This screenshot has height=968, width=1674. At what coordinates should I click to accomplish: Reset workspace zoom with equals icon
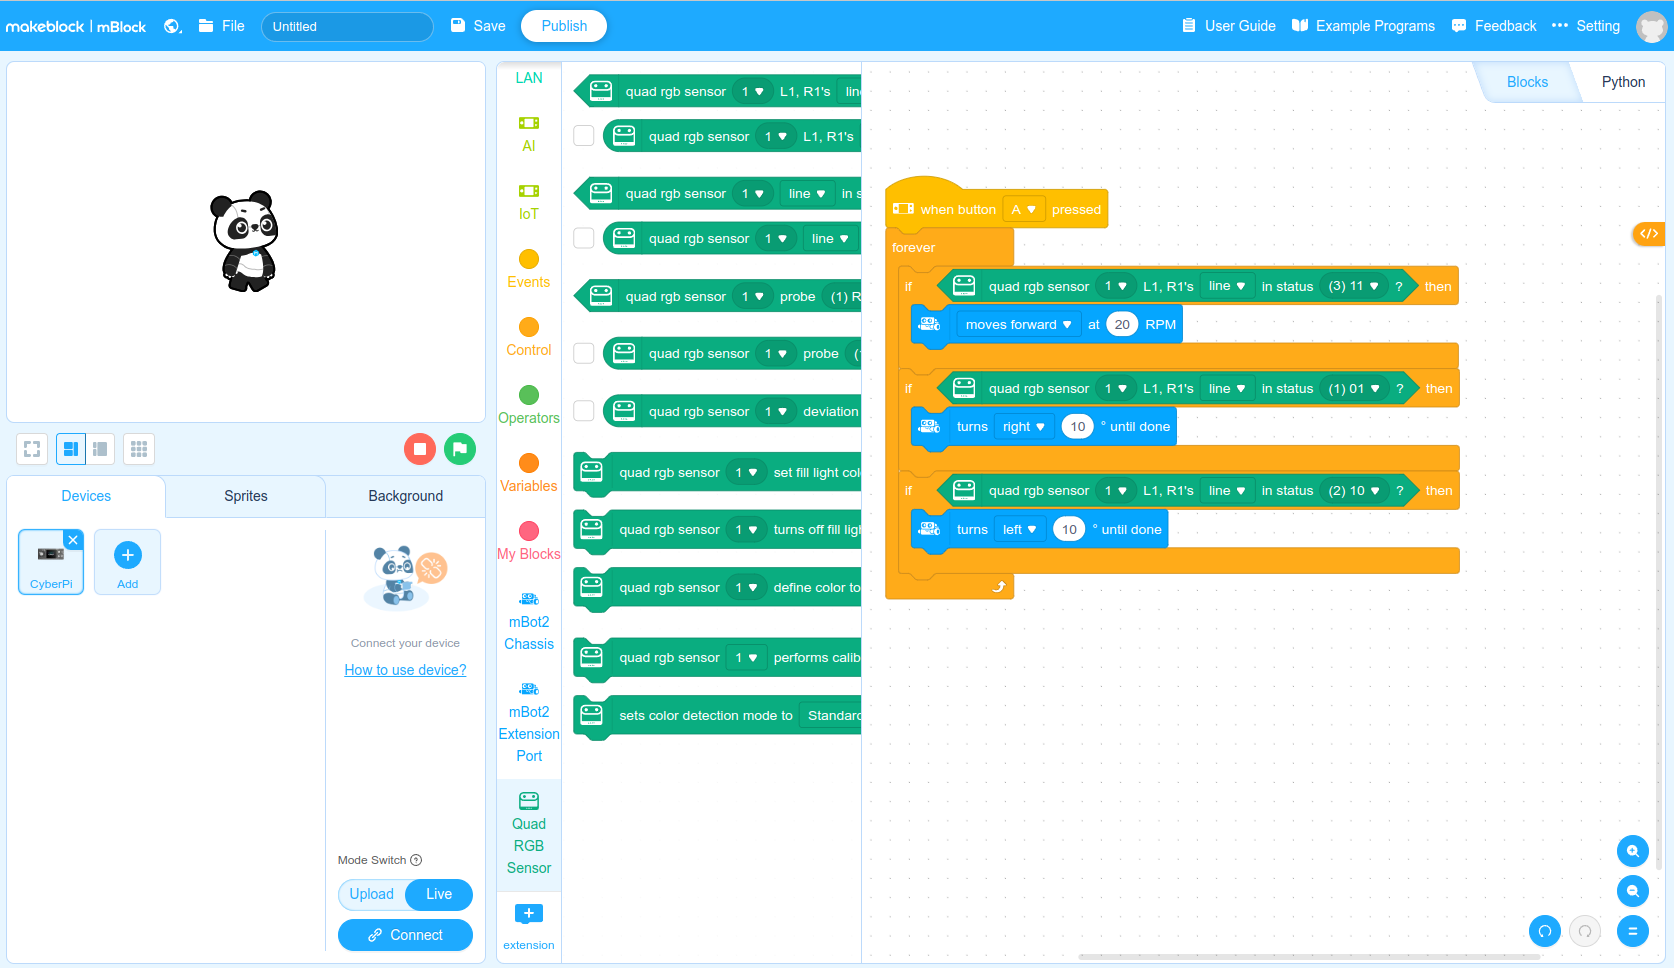point(1633,931)
